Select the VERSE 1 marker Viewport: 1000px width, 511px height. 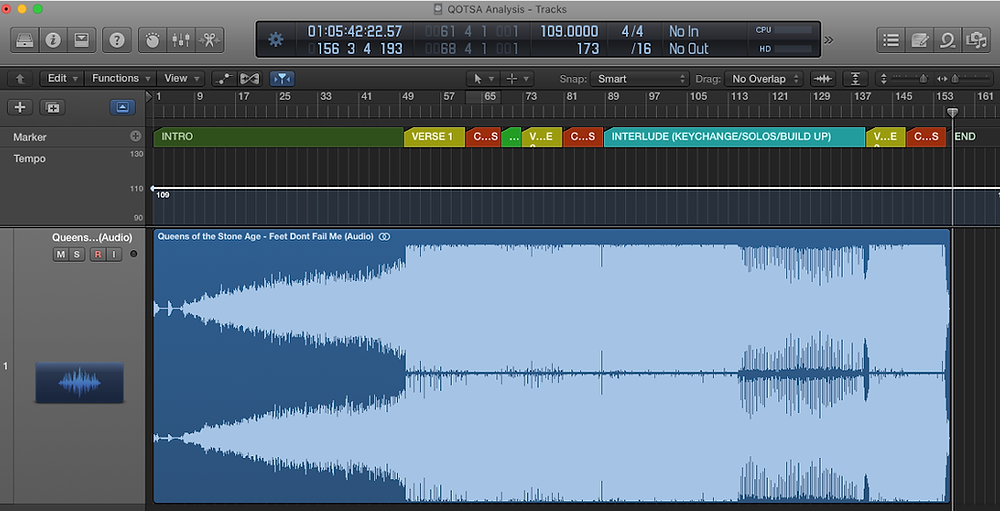coord(434,137)
